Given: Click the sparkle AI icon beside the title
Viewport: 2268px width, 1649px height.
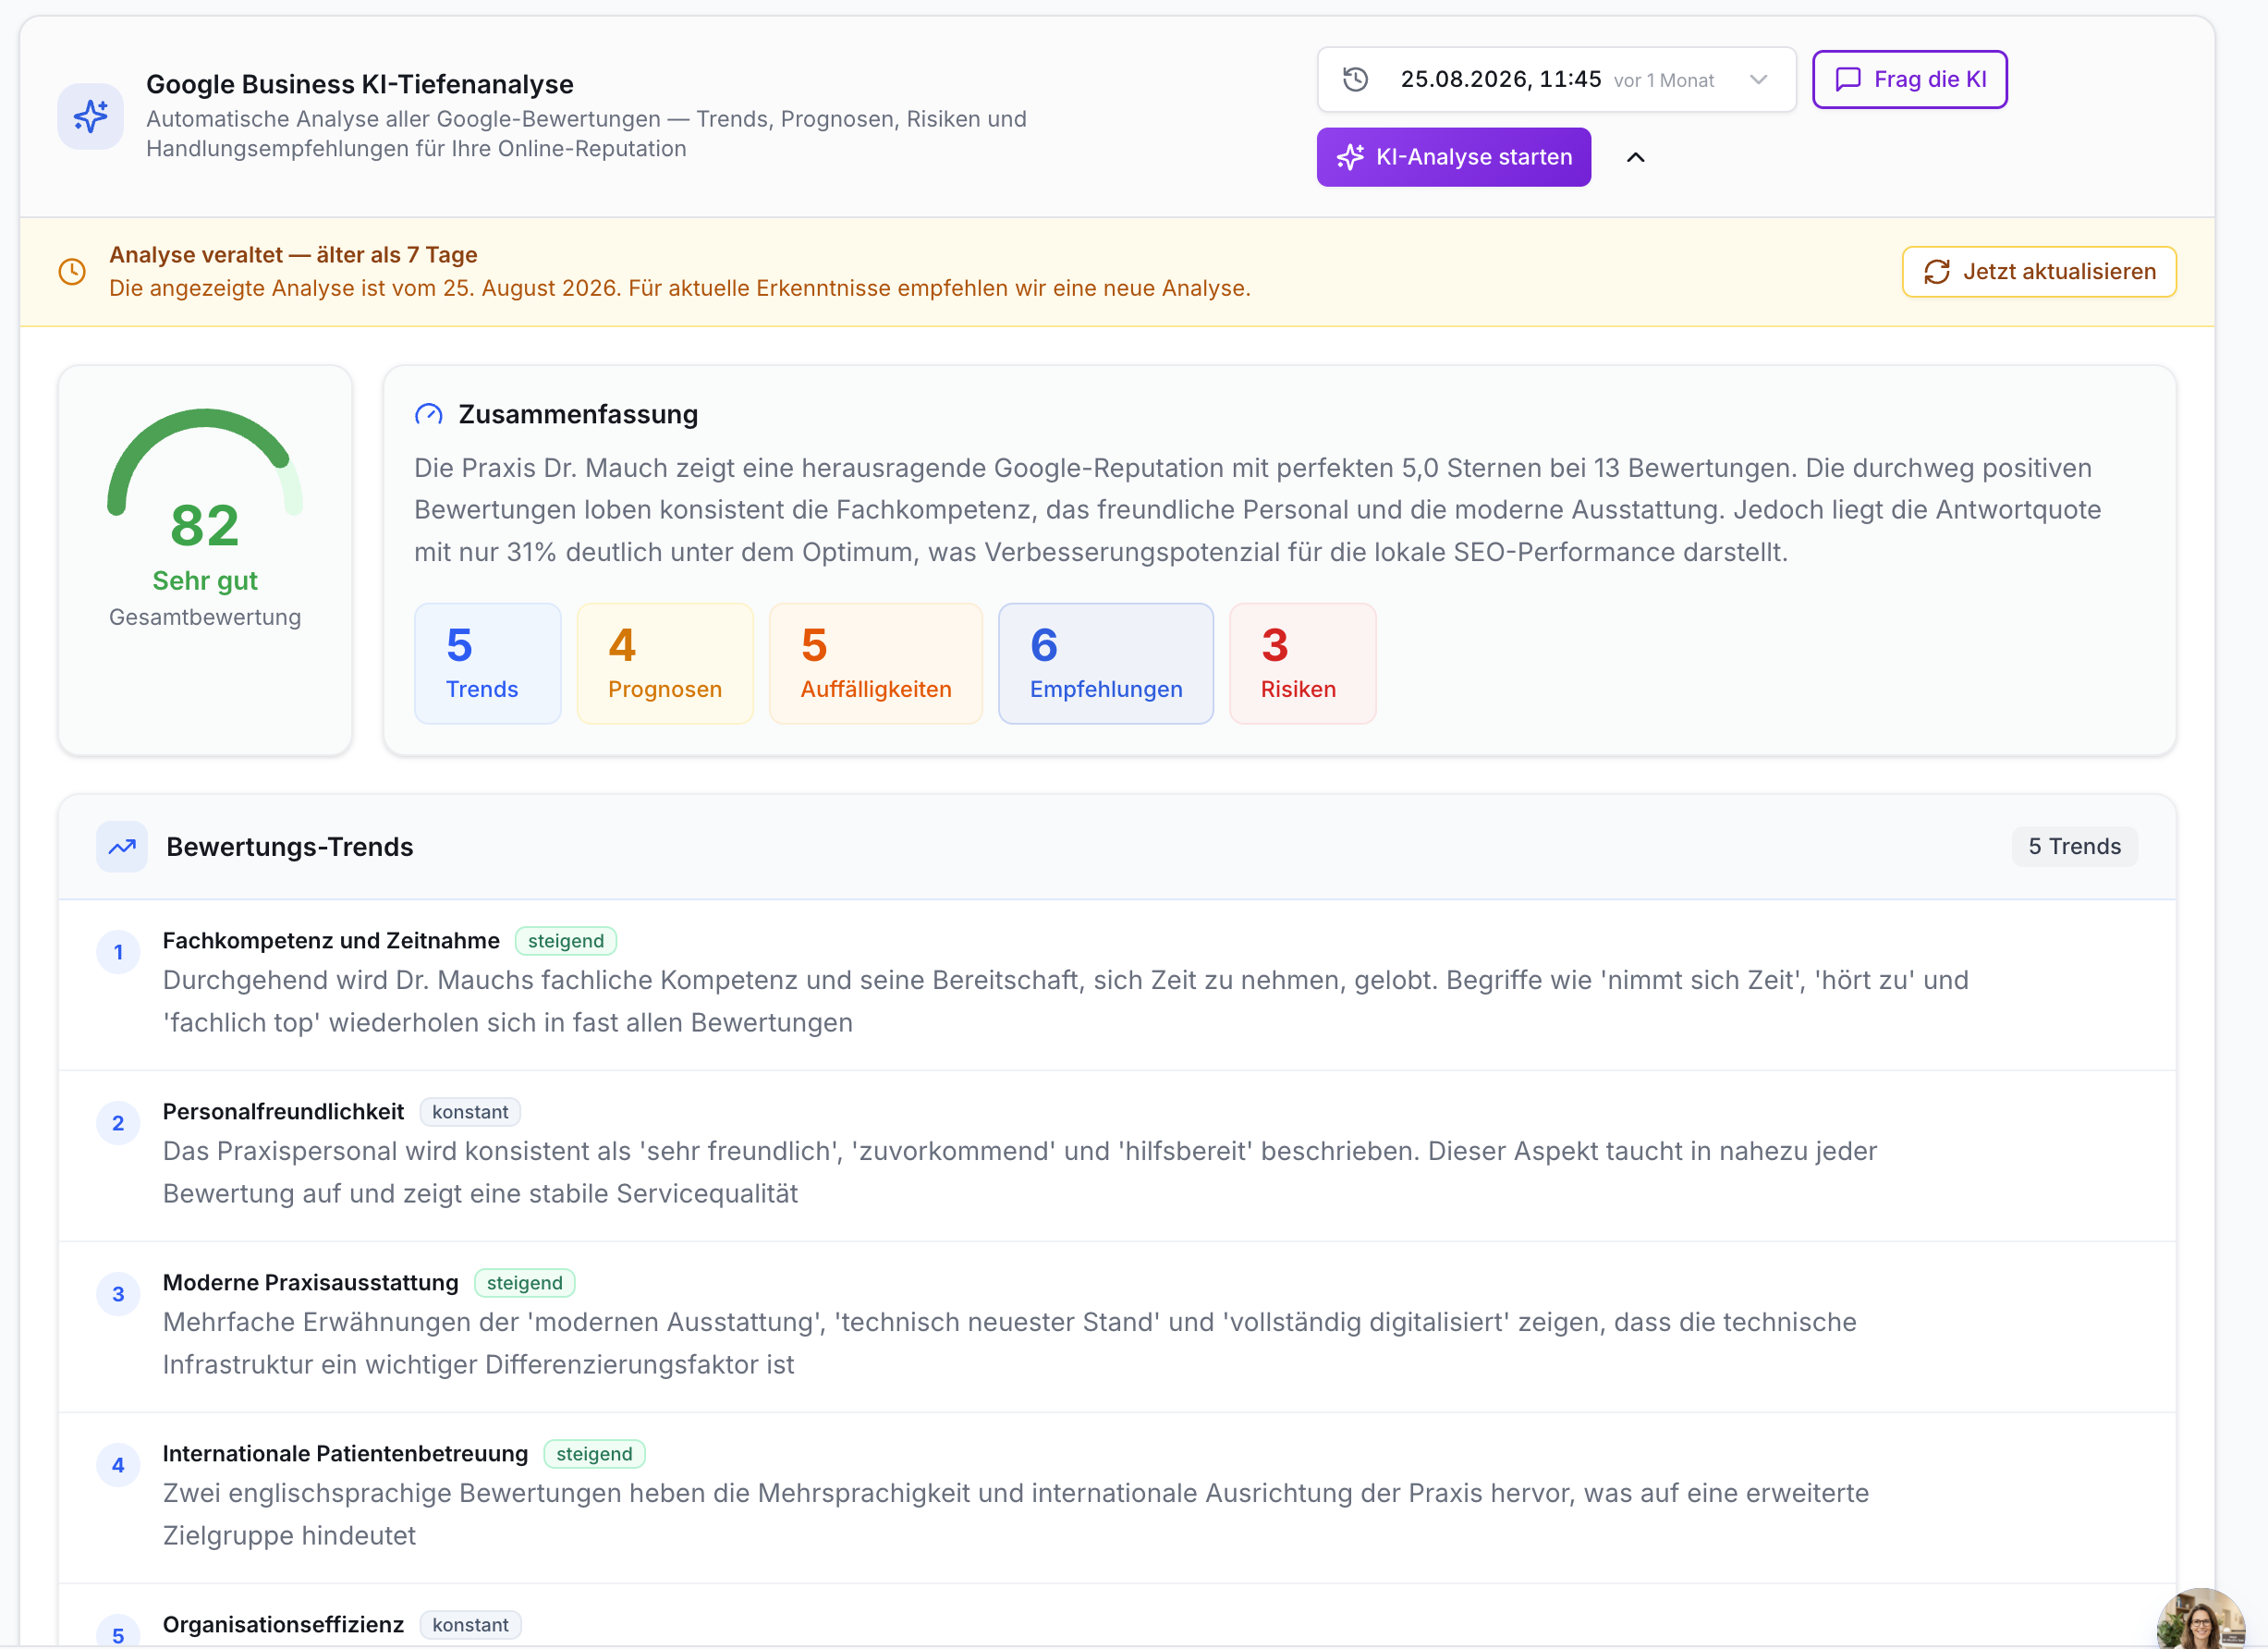Looking at the screenshot, I should 90,116.
